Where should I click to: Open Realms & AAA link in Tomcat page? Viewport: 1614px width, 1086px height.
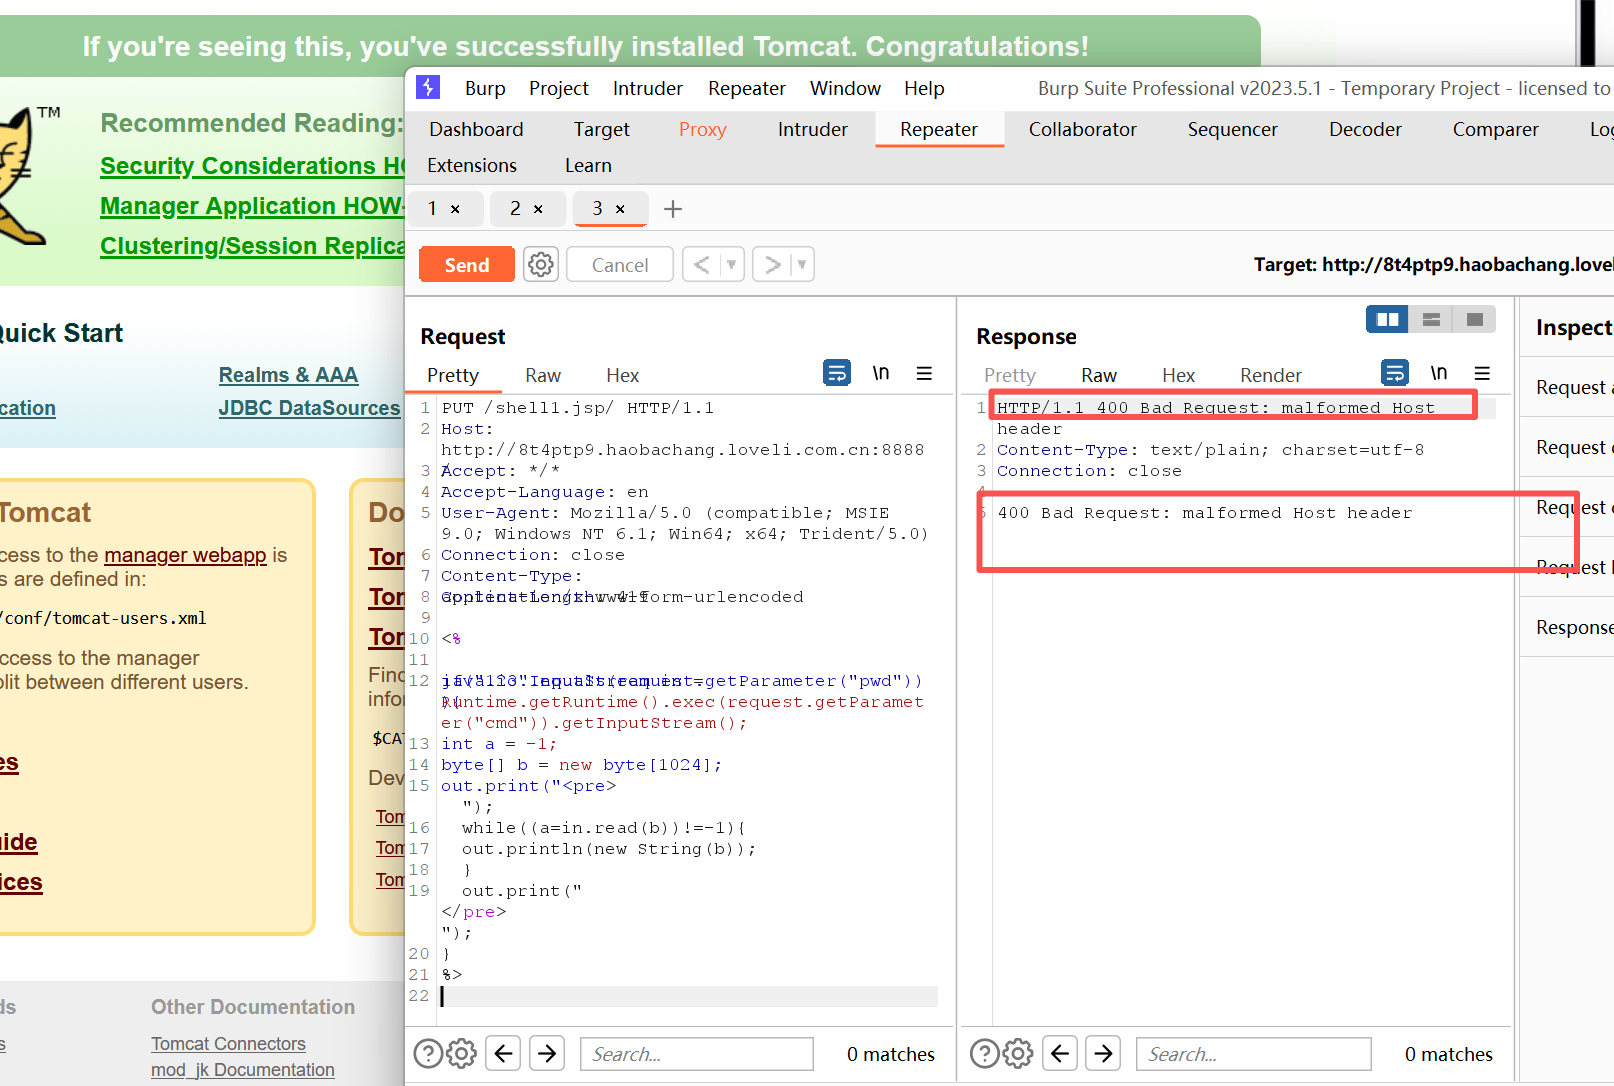coord(288,375)
